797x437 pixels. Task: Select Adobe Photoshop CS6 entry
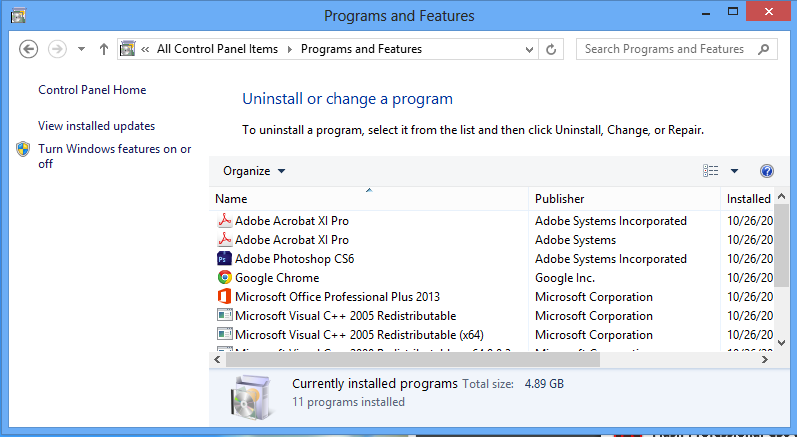[294, 259]
